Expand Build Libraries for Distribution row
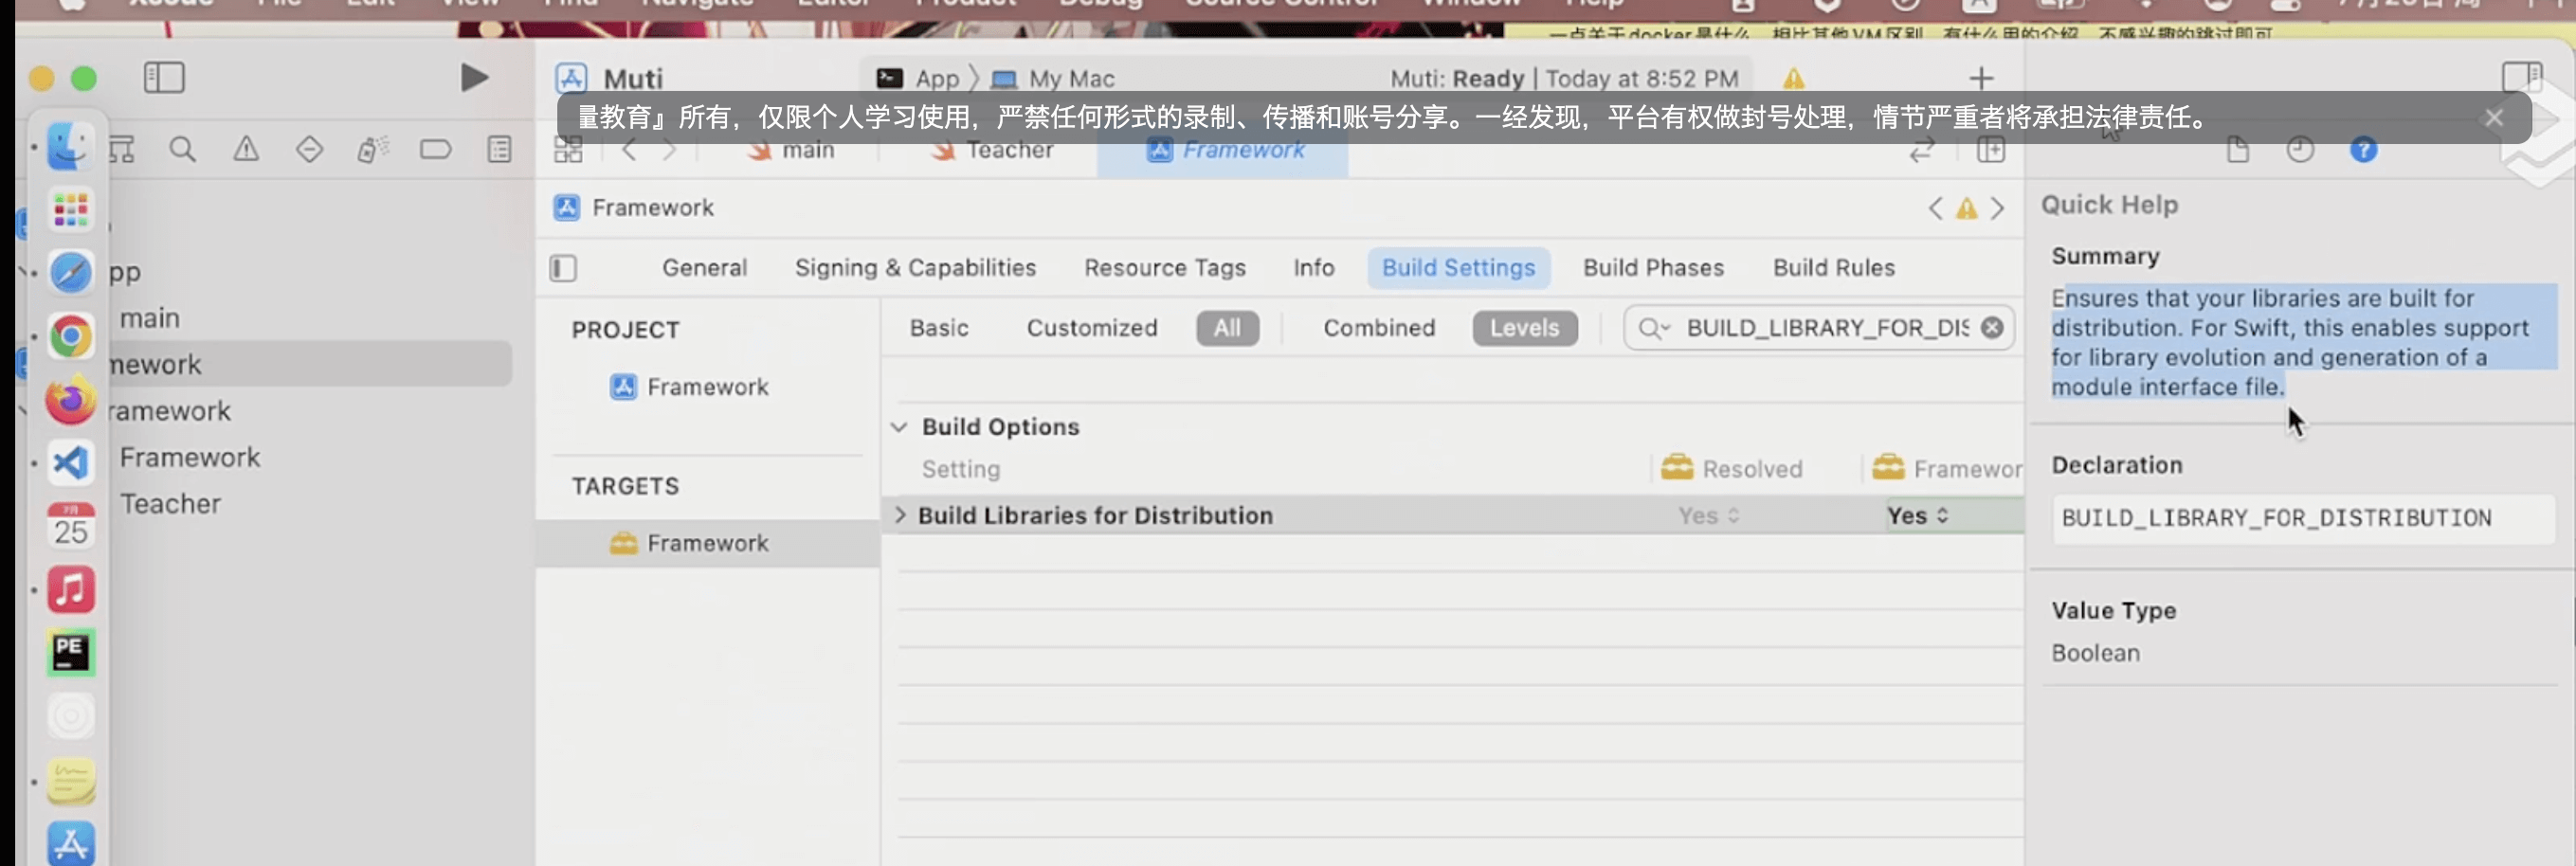This screenshot has height=866, width=2576. 900,515
